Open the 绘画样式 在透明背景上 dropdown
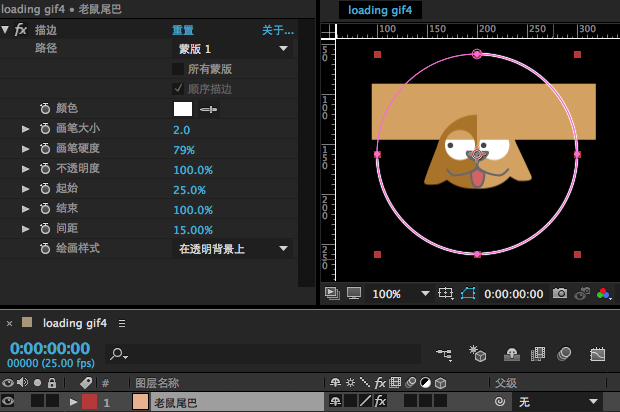Image resolution: width=620 pixels, height=412 pixels. pyautogui.click(x=233, y=249)
